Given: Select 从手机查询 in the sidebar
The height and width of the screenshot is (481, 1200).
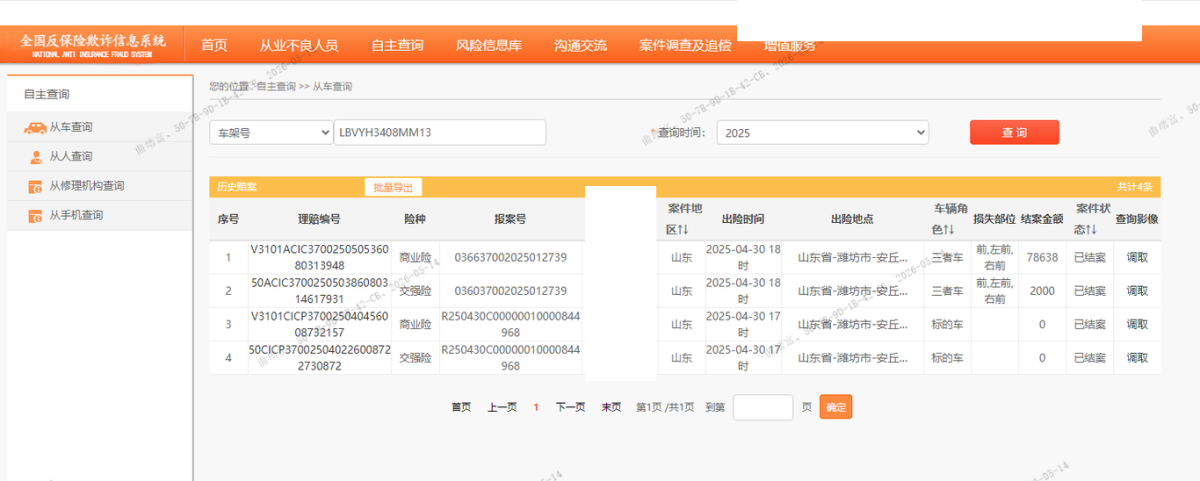Looking at the screenshot, I should pos(76,215).
